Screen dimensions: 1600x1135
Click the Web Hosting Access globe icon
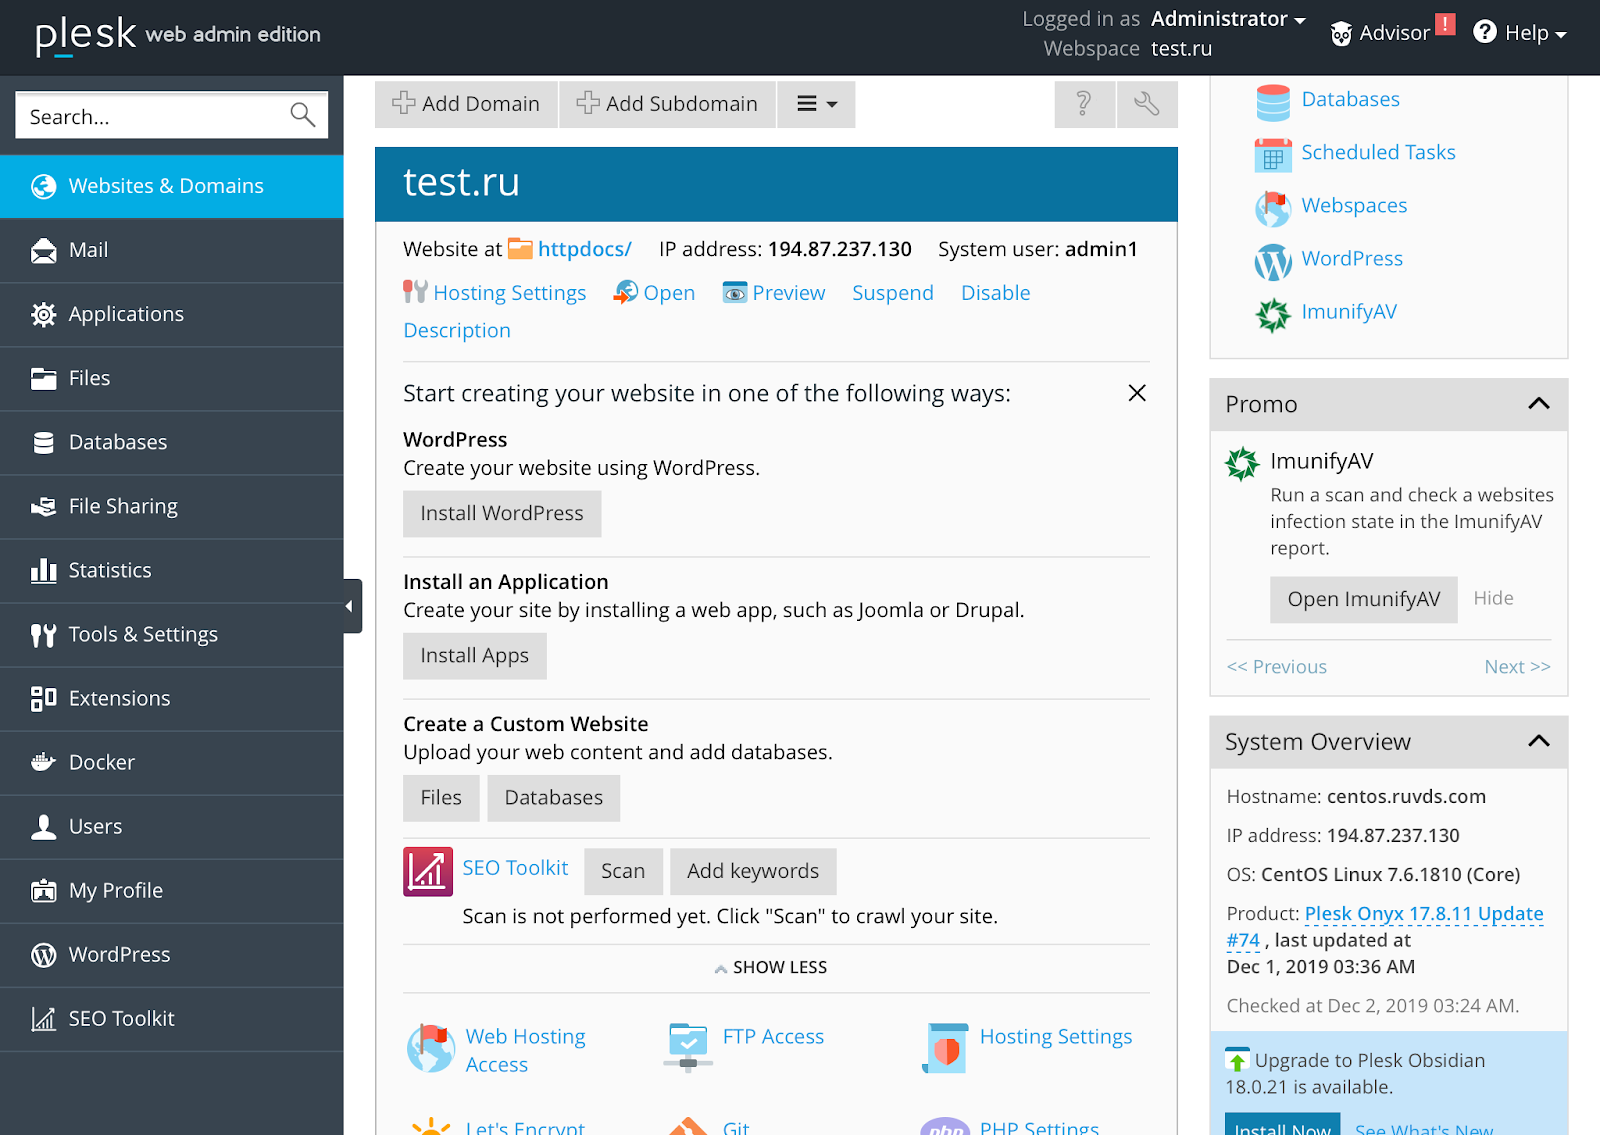click(431, 1048)
